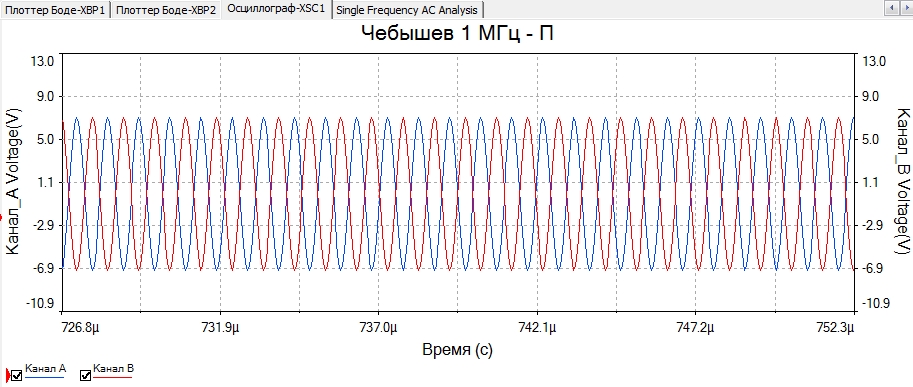Image resolution: width=913 pixels, height=387 pixels.
Task: Click the Канал A legend label
Action: tap(45, 368)
